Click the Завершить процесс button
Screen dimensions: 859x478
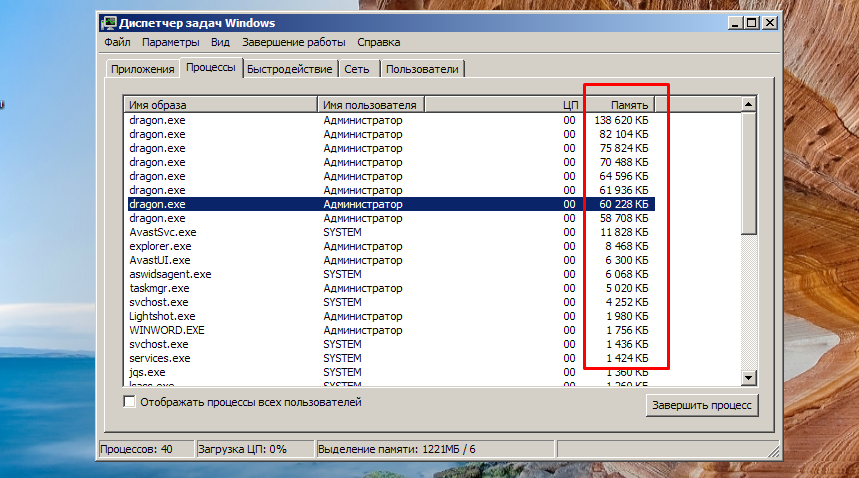pyautogui.click(x=702, y=405)
